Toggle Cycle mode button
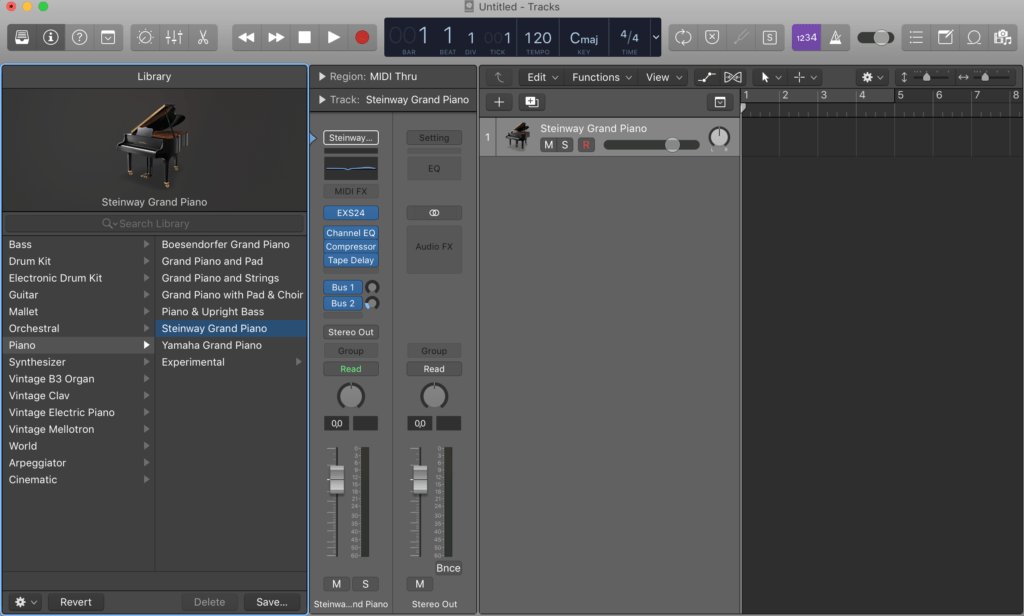1024x616 pixels. coord(683,37)
